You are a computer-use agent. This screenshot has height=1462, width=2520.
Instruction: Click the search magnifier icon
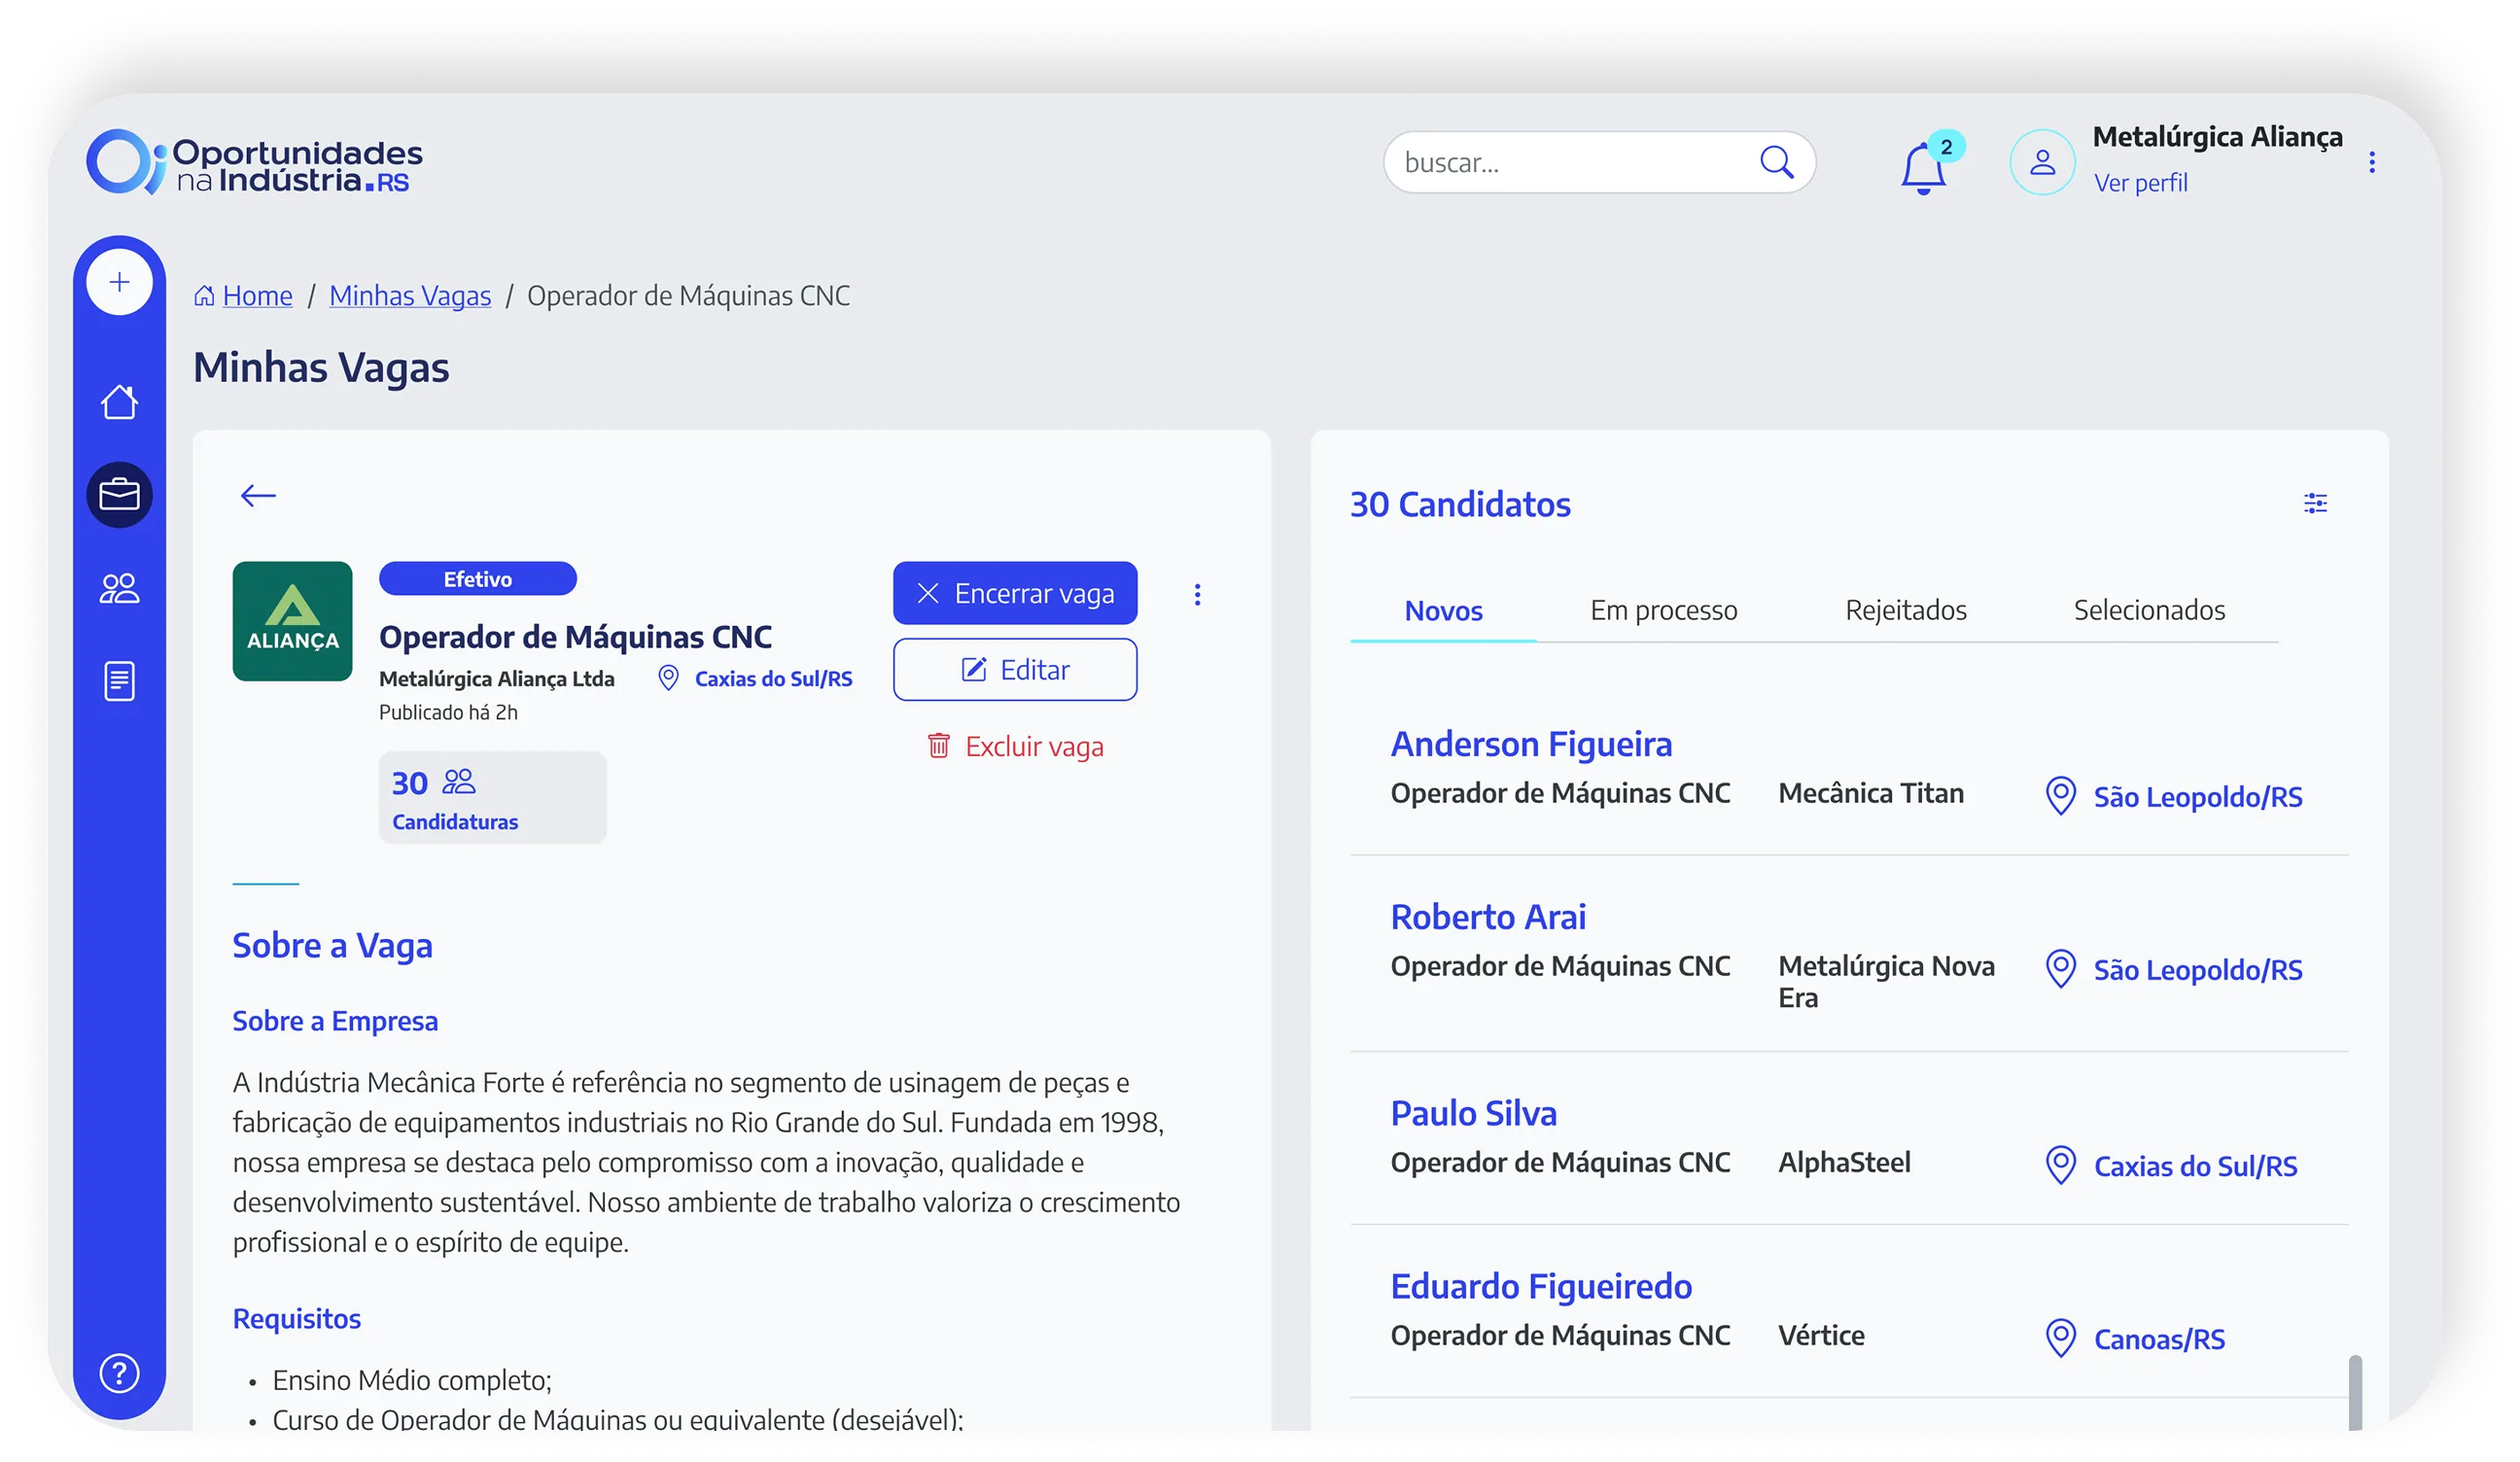tap(1776, 162)
